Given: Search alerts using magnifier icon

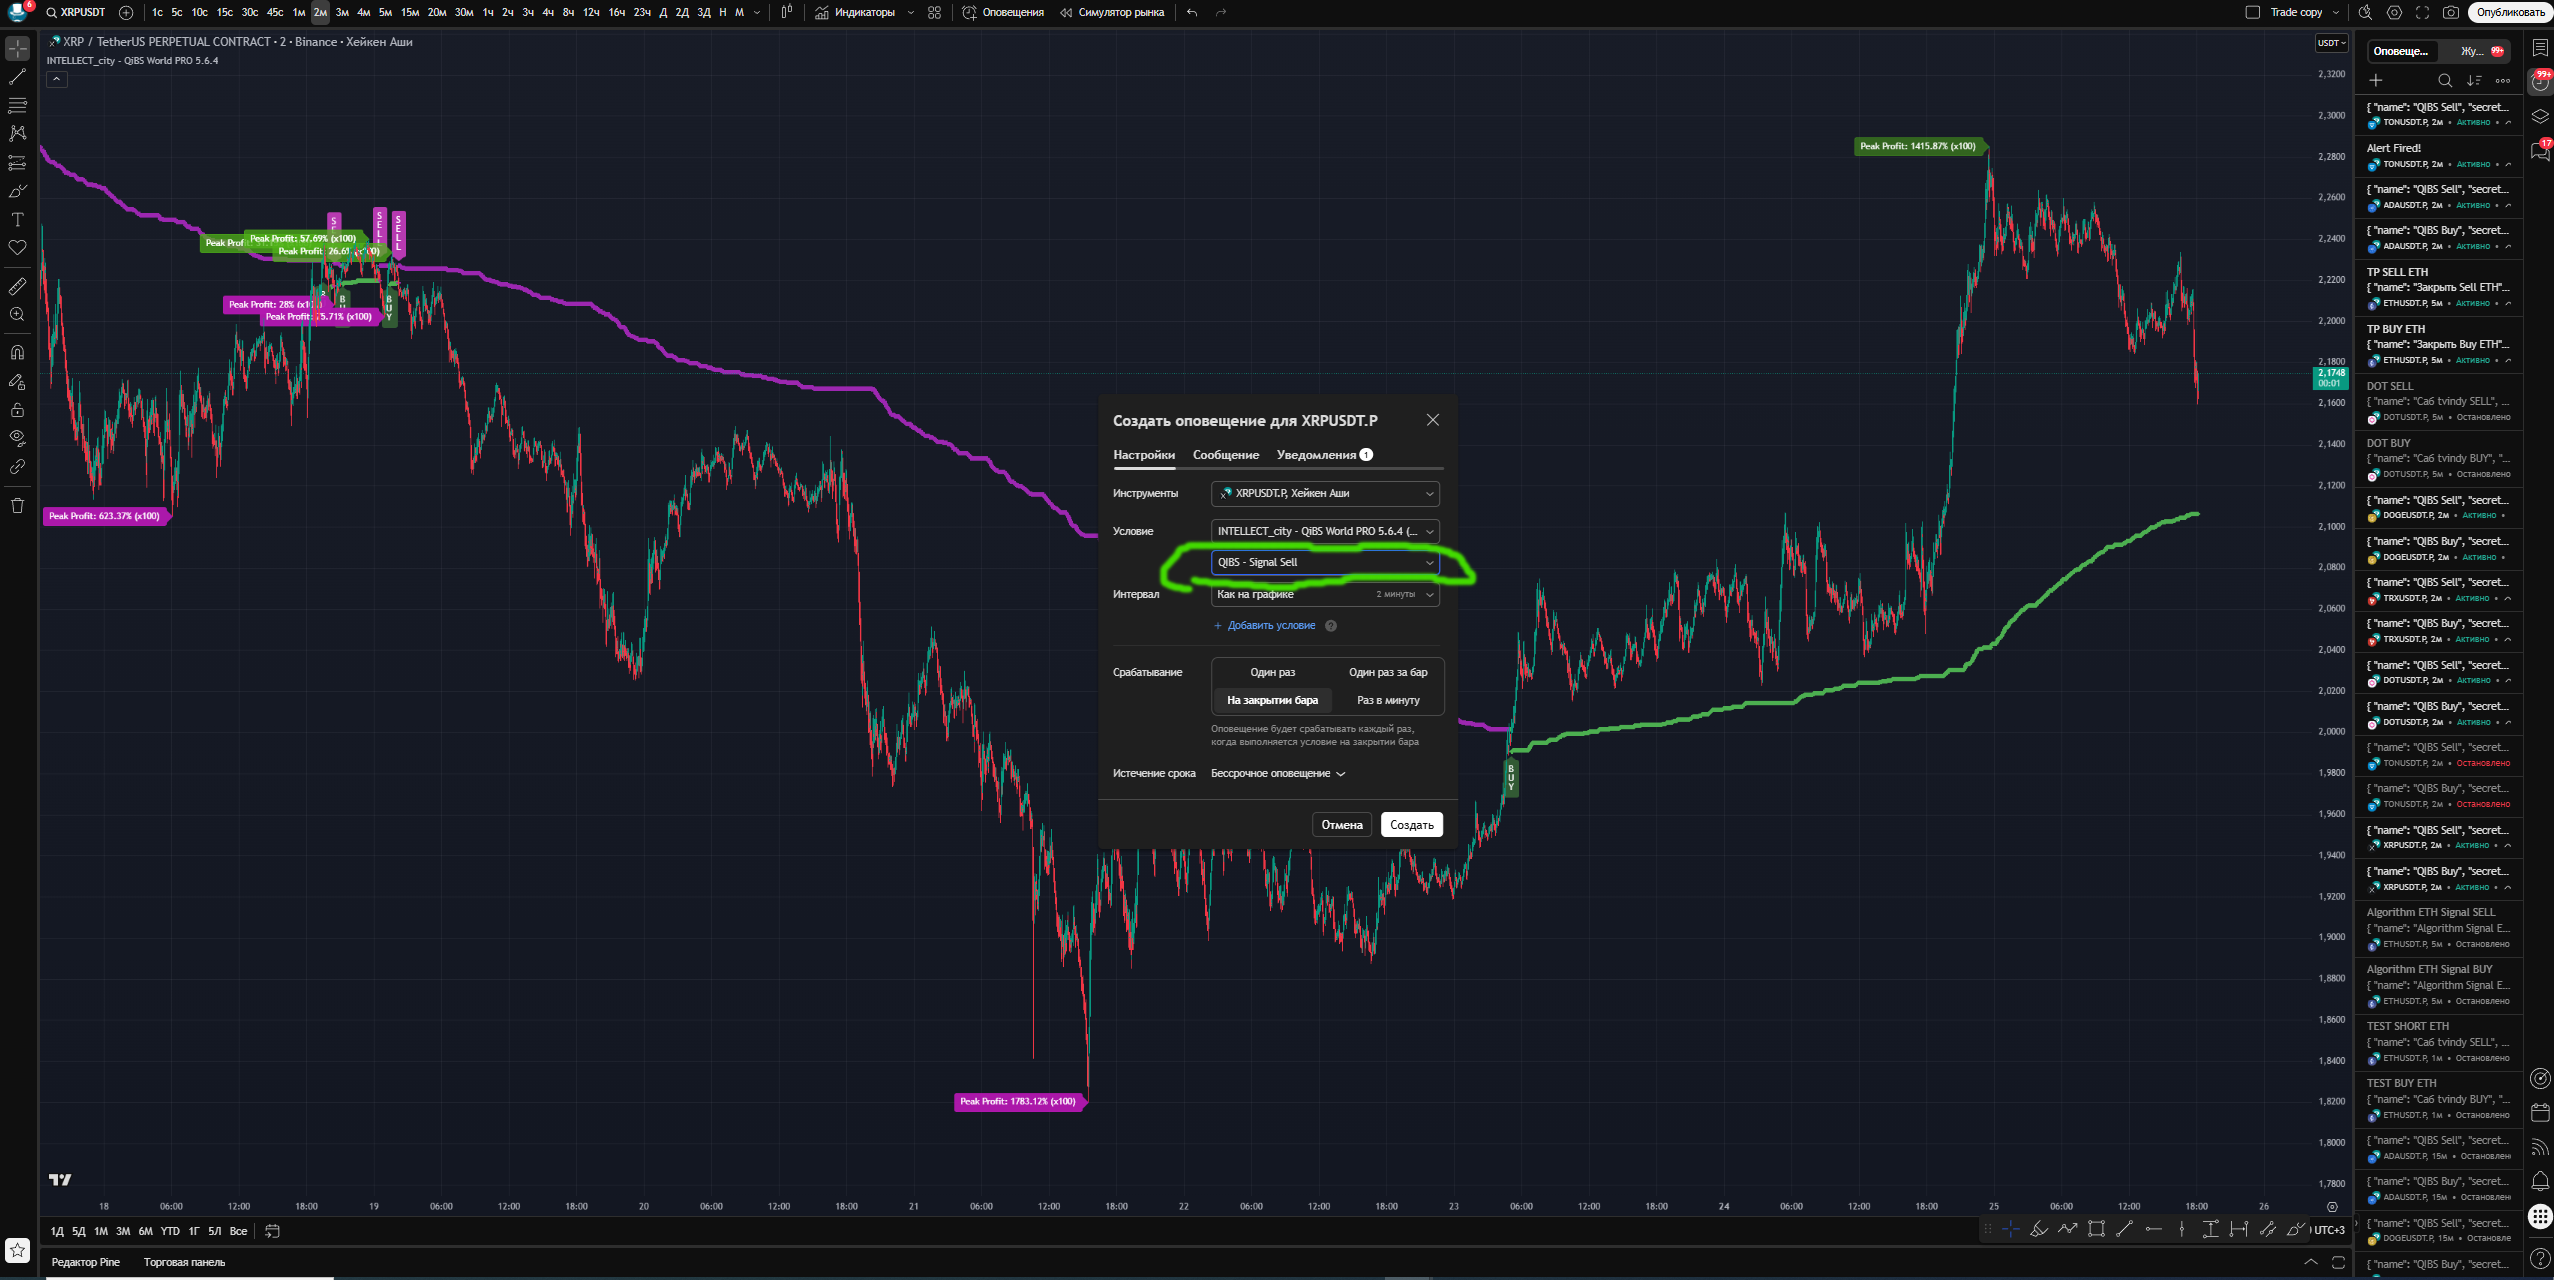Looking at the screenshot, I should pyautogui.click(x=2445, y=80).
